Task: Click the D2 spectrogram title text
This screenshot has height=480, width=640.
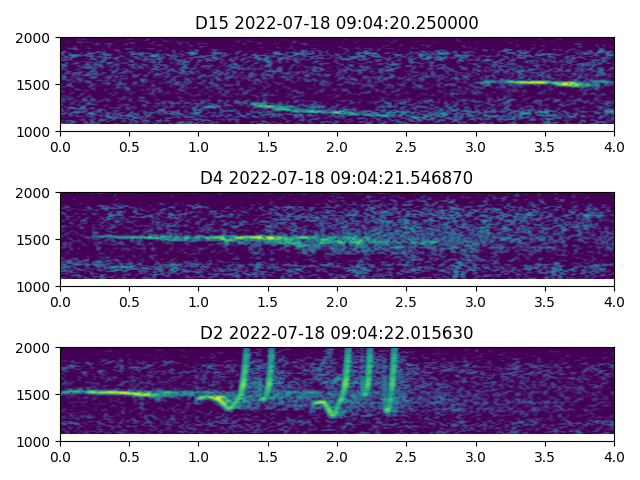Action: point(337,333)
